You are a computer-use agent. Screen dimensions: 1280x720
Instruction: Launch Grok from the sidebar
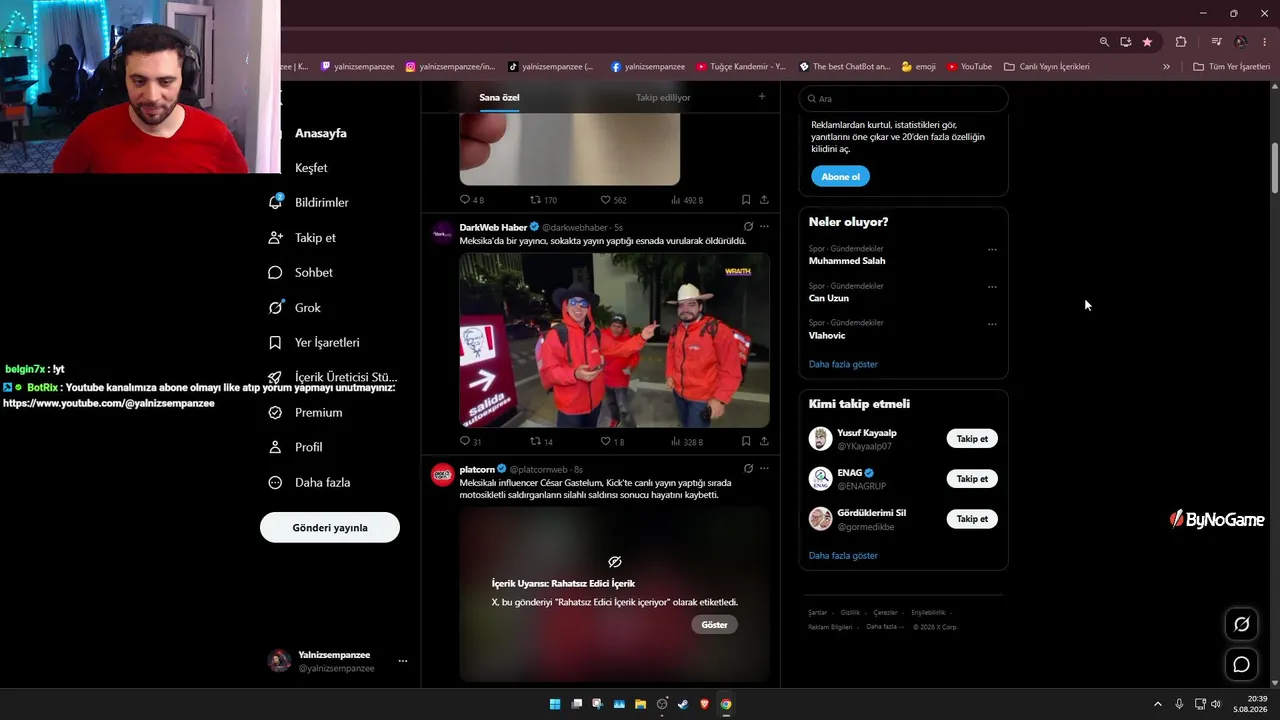(295, 307)
